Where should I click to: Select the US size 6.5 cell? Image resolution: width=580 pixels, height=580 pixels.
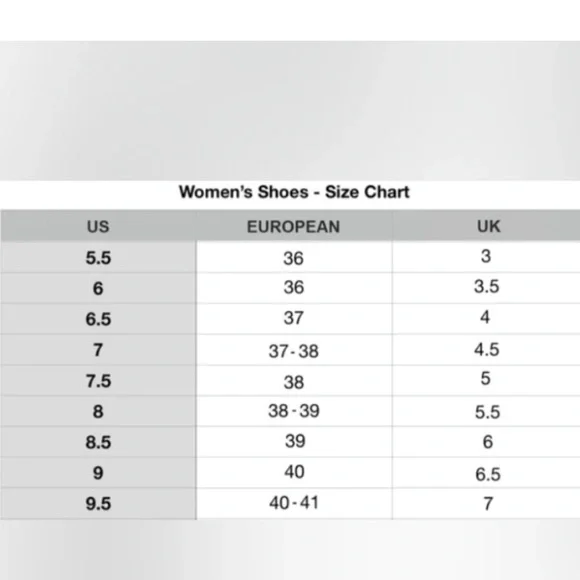(x=98, y=319)
